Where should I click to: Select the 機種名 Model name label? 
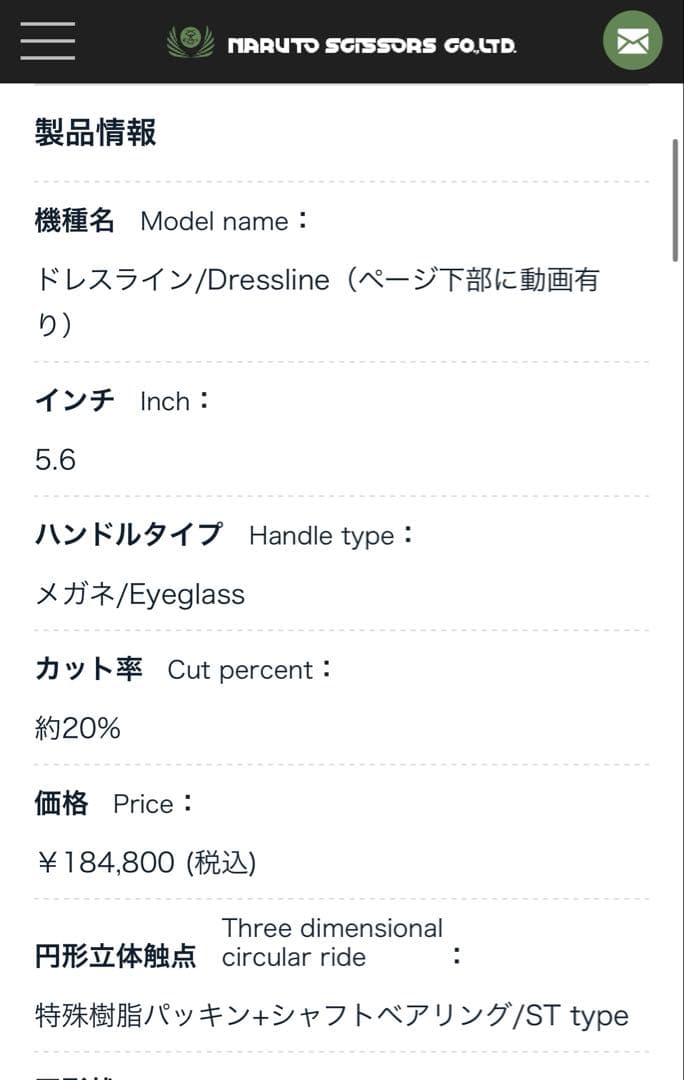[172, 221]
